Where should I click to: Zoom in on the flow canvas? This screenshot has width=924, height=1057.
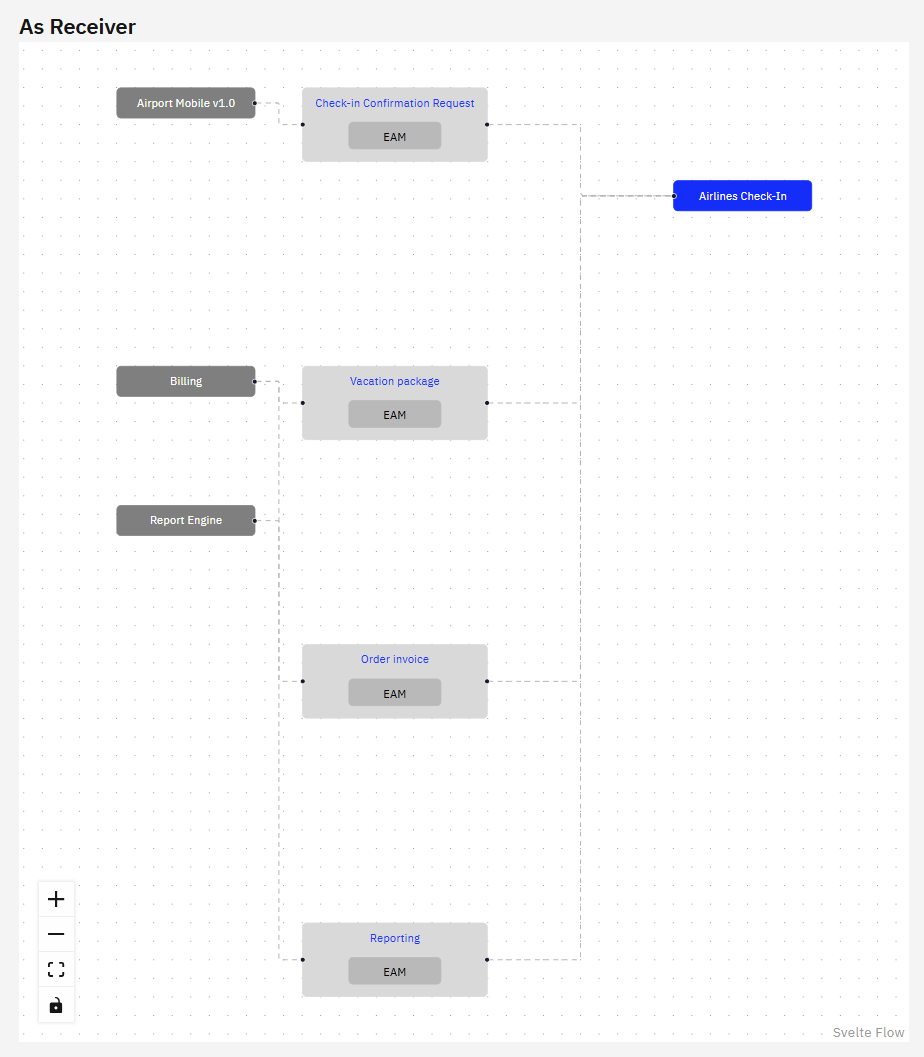[x=56, y=899]
